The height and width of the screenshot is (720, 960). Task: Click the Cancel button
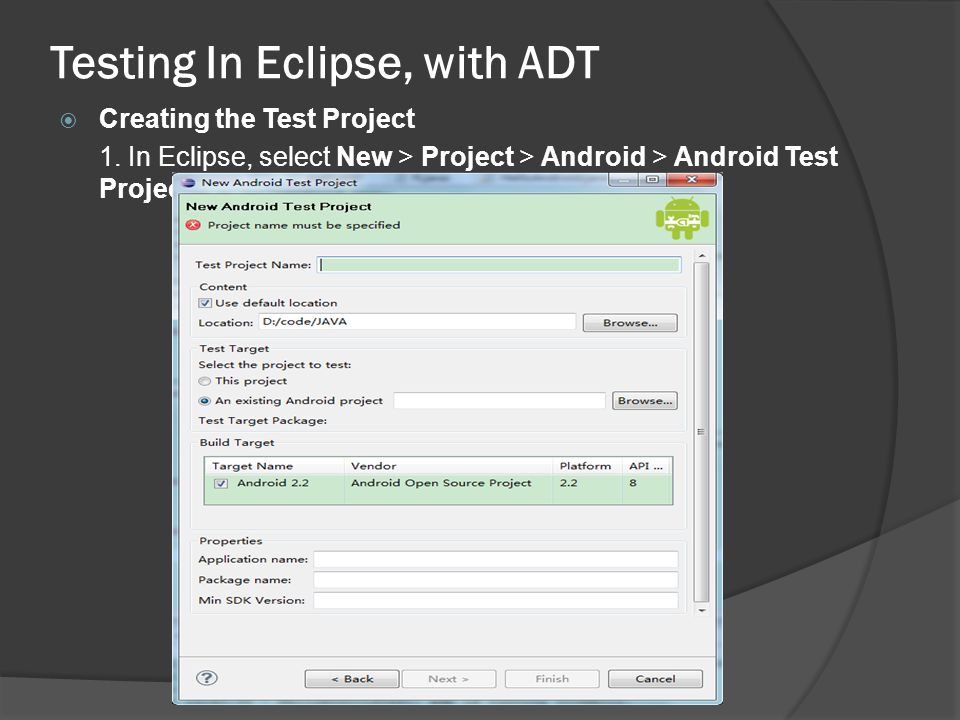655,679
